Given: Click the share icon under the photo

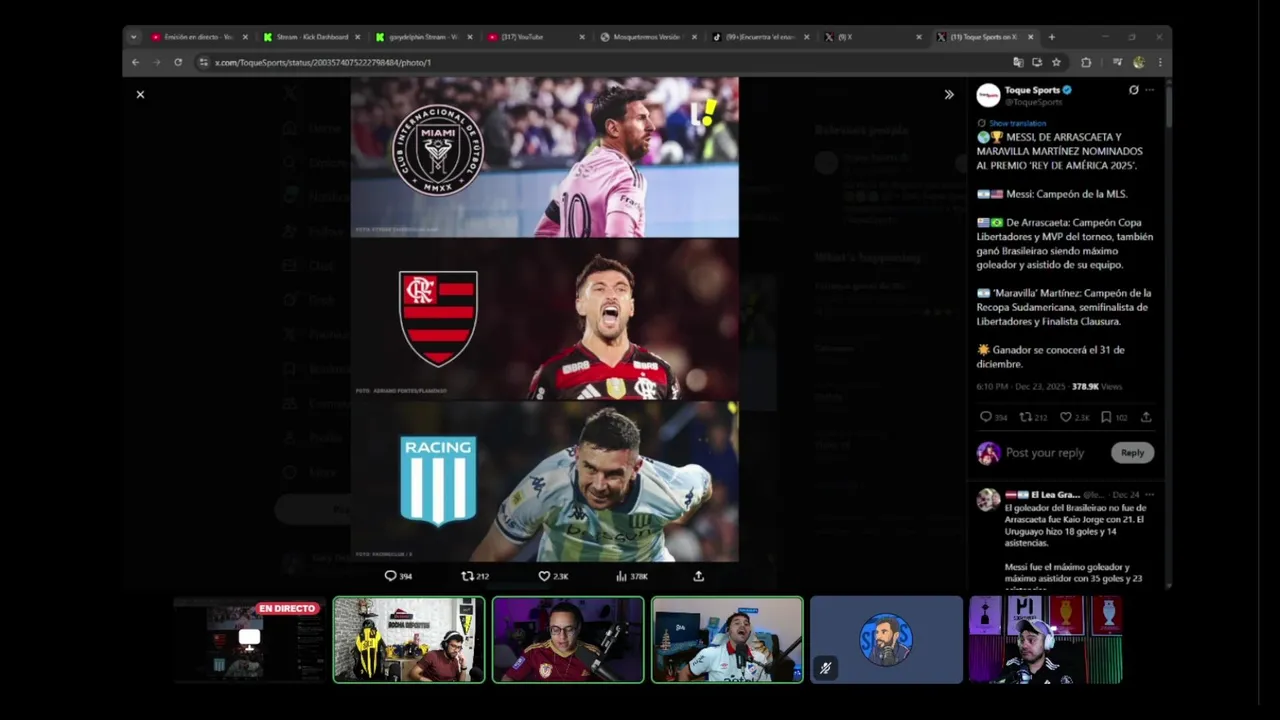Looking at the screenshot, I should tap(699, 576).
